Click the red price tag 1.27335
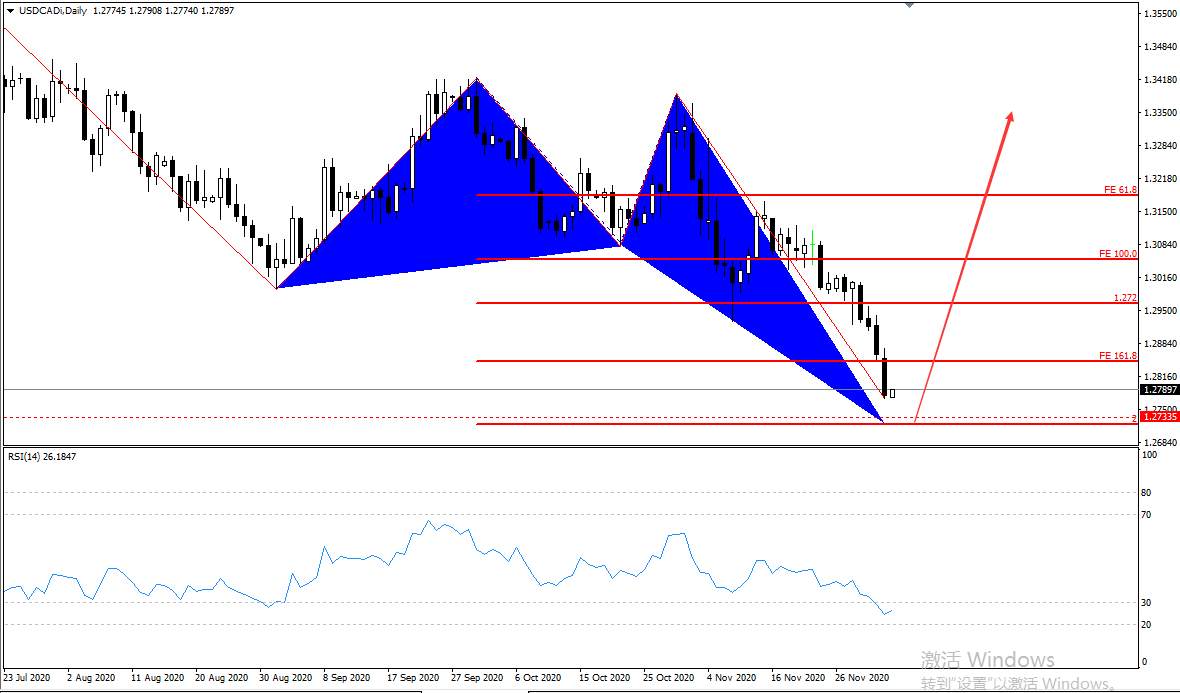 pyautogui.click(x=1160, y=417)
